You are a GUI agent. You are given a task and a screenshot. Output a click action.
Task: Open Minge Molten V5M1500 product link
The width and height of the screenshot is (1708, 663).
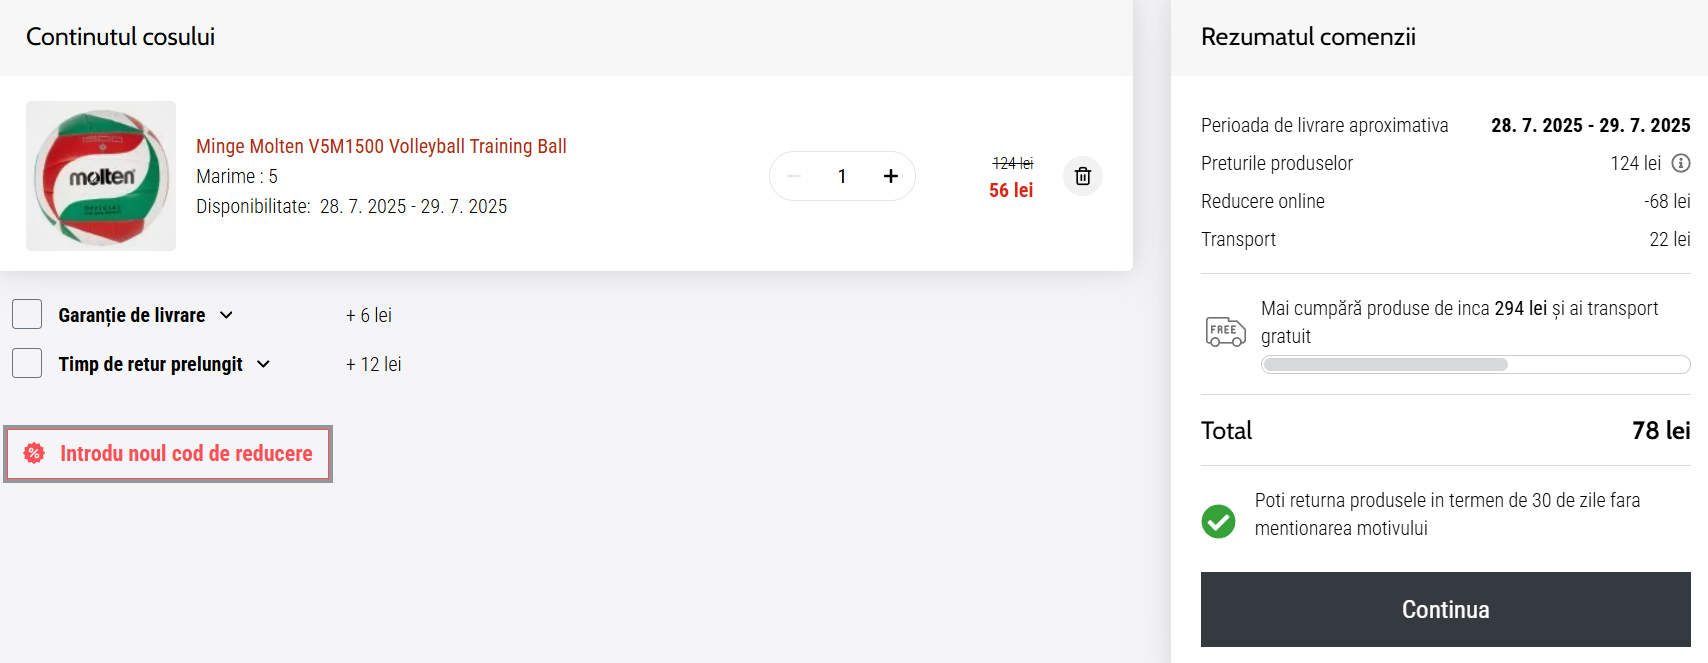(x=381, y=146)
